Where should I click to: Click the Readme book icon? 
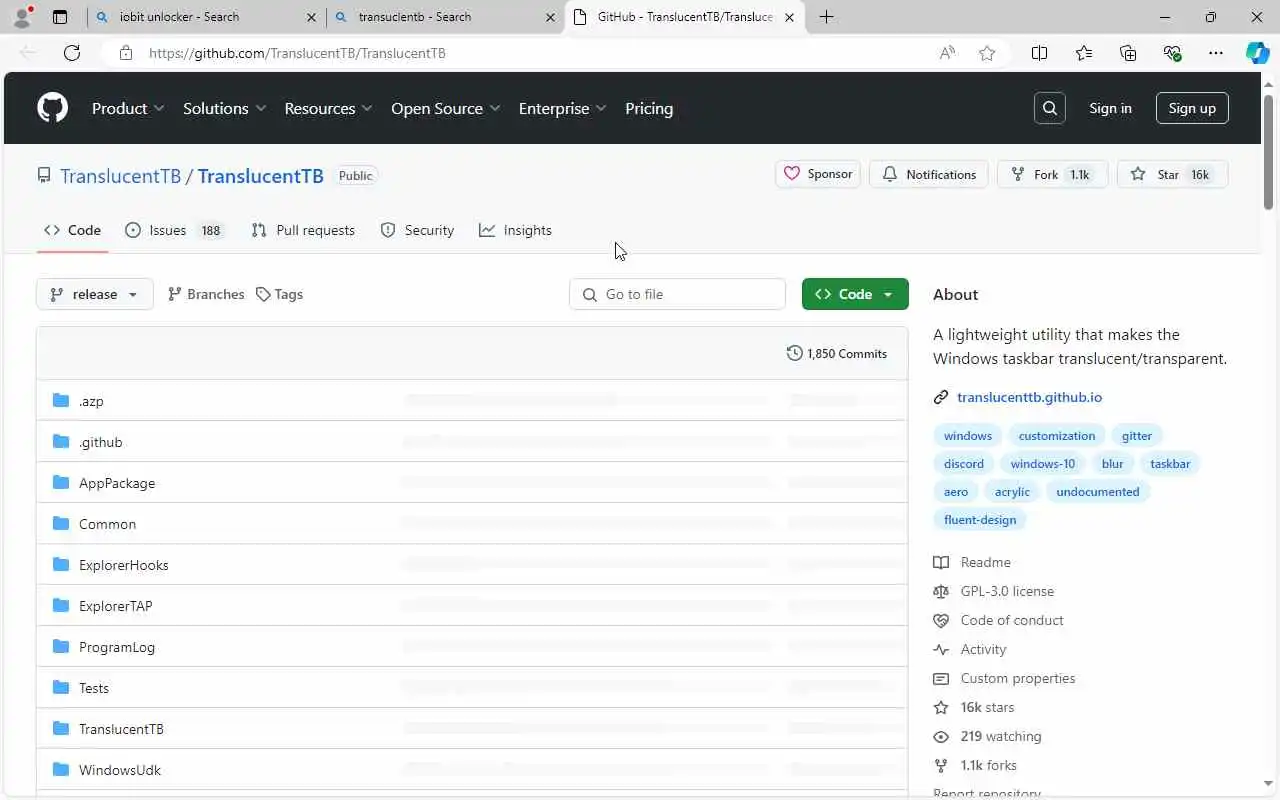coord(940,562)
